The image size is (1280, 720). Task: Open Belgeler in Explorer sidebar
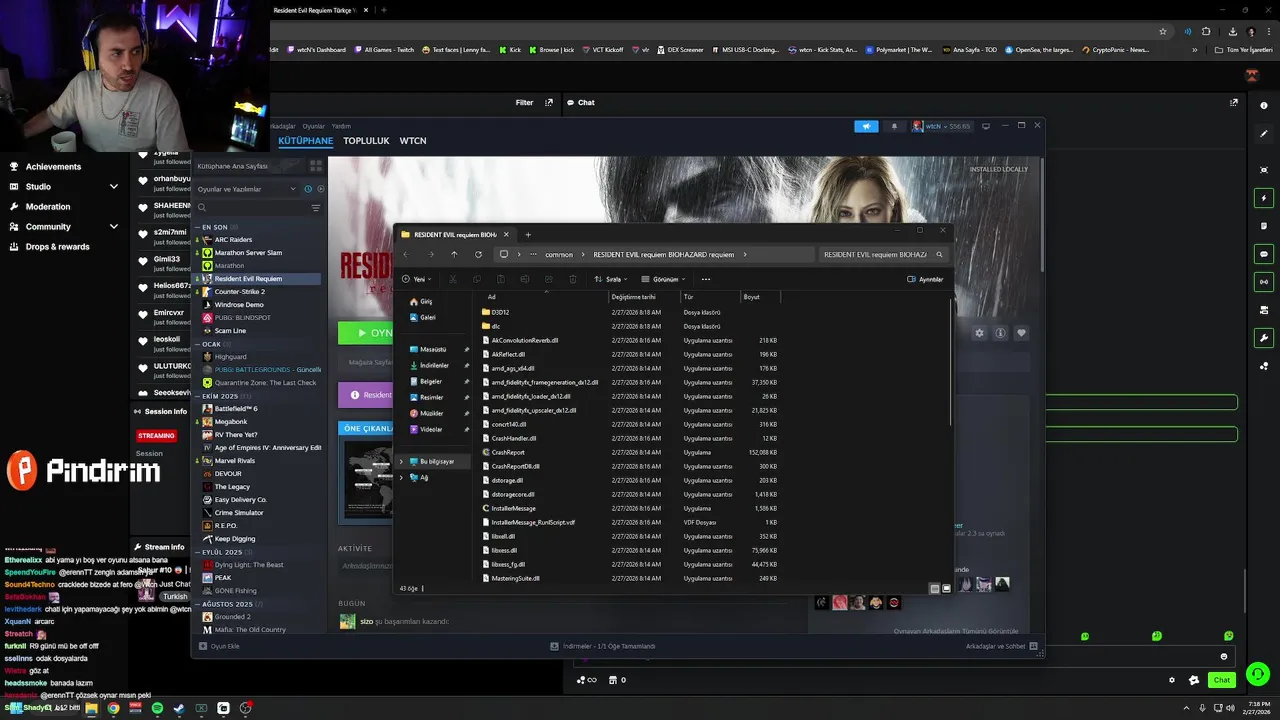[426, 381]
